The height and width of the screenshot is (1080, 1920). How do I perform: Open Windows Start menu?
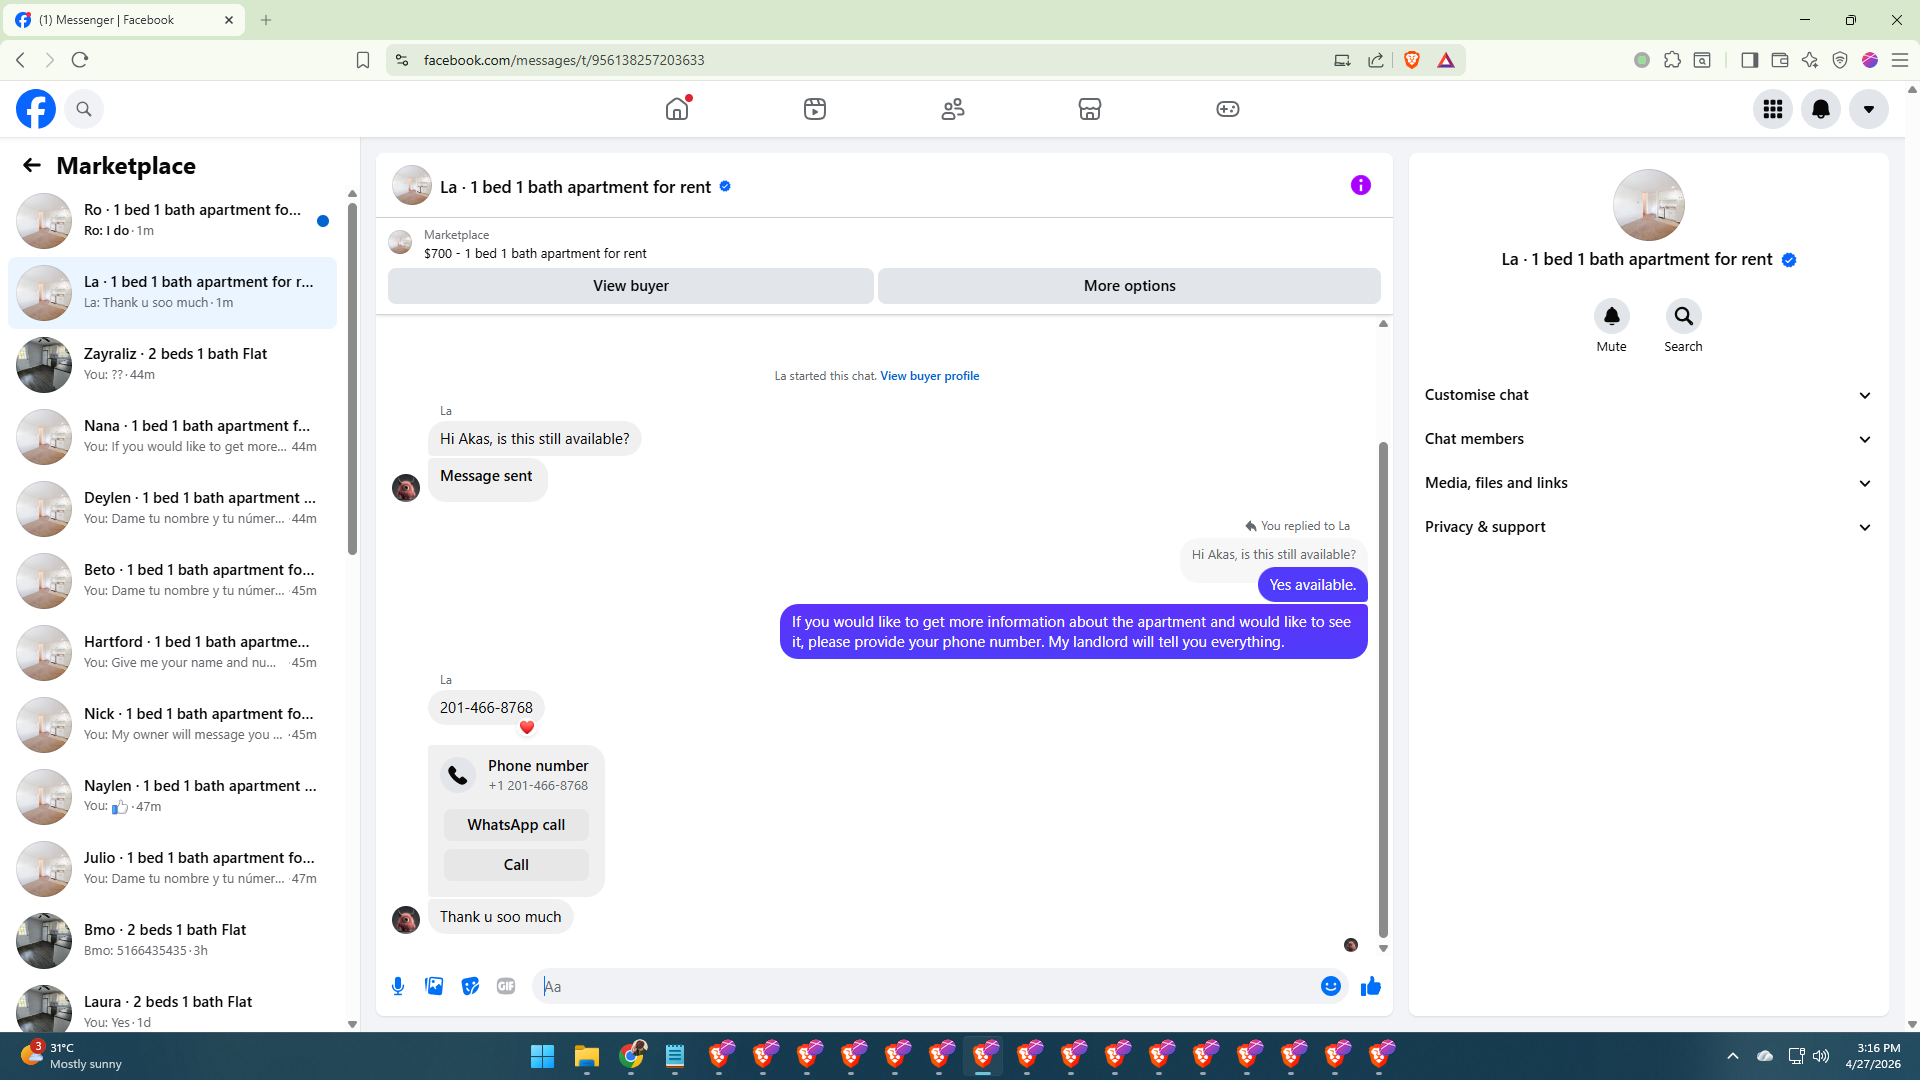point(542,1056)
